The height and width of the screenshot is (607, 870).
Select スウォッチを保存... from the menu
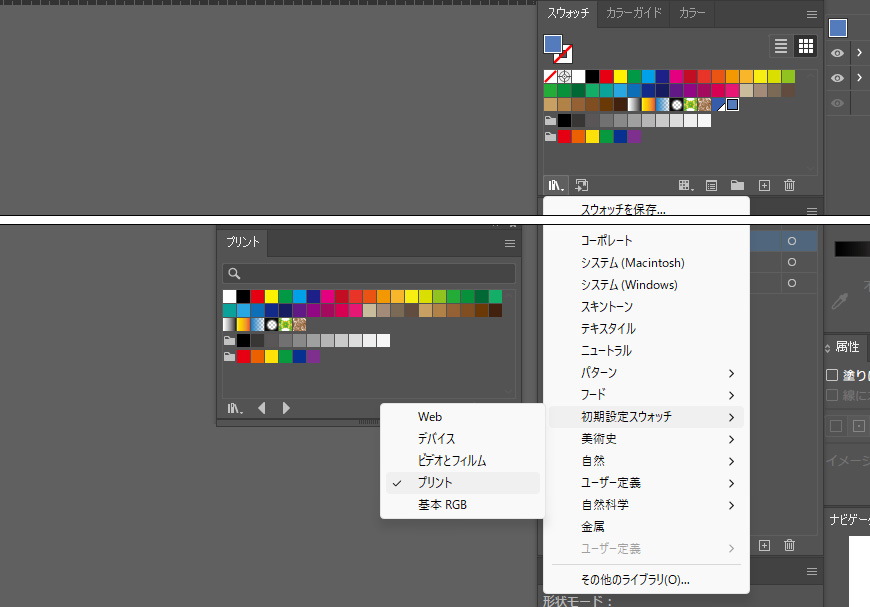coord(623,210)
